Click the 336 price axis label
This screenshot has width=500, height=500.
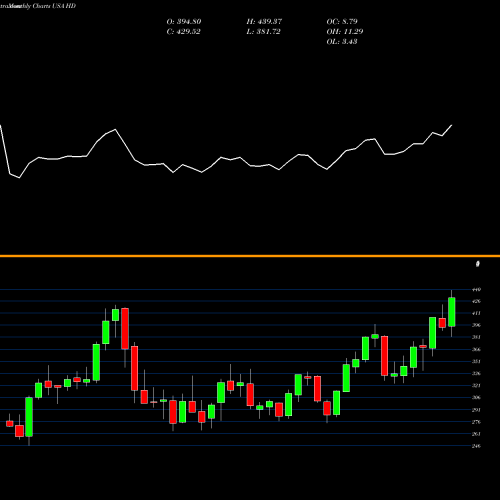click(x=476, y=374)
